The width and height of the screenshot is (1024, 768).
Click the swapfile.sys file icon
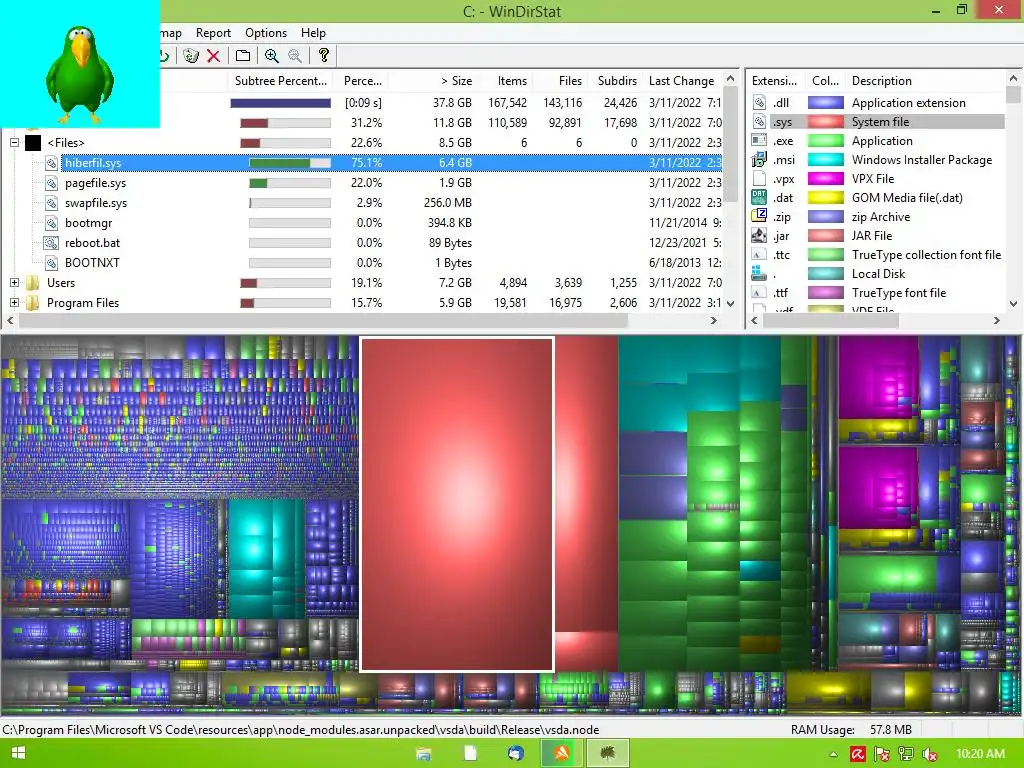[x=52, y=203]
